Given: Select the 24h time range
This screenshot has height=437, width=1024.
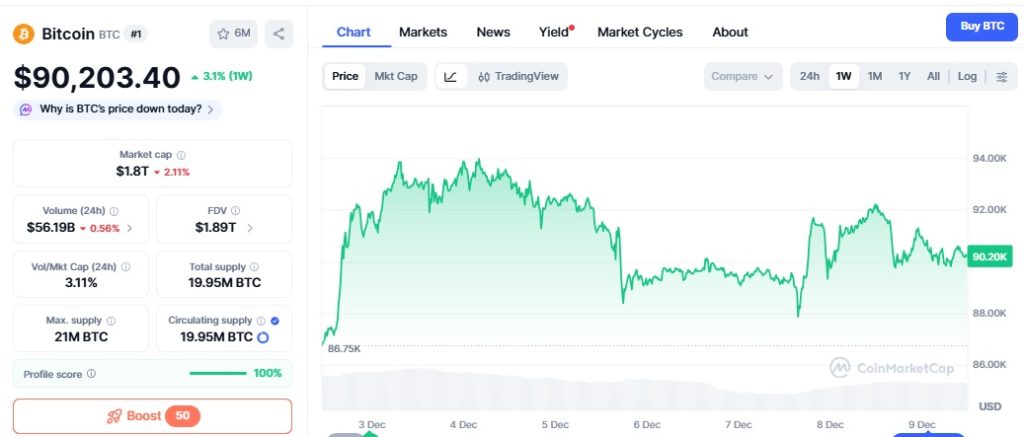Looking at the screenshot, I should (x=810, y=76).
